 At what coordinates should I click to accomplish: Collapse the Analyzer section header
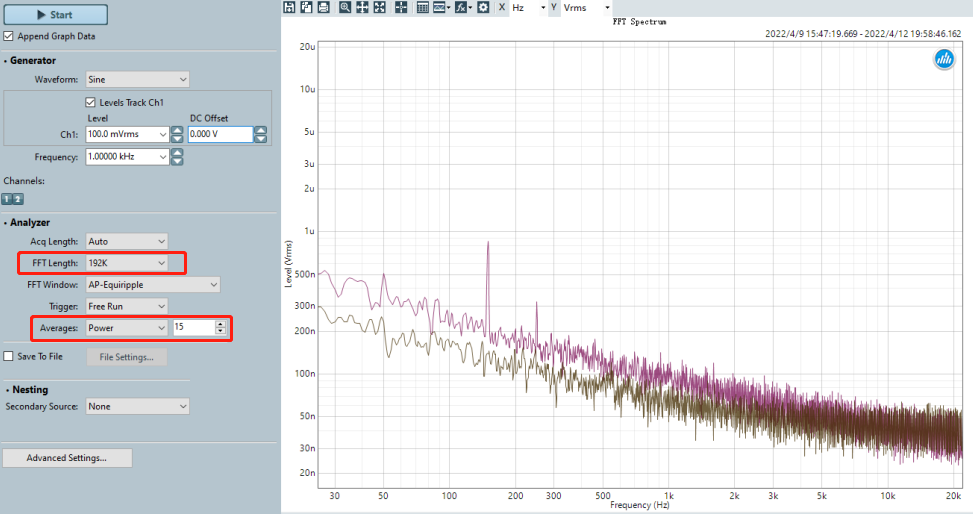[x=27, y=223]
